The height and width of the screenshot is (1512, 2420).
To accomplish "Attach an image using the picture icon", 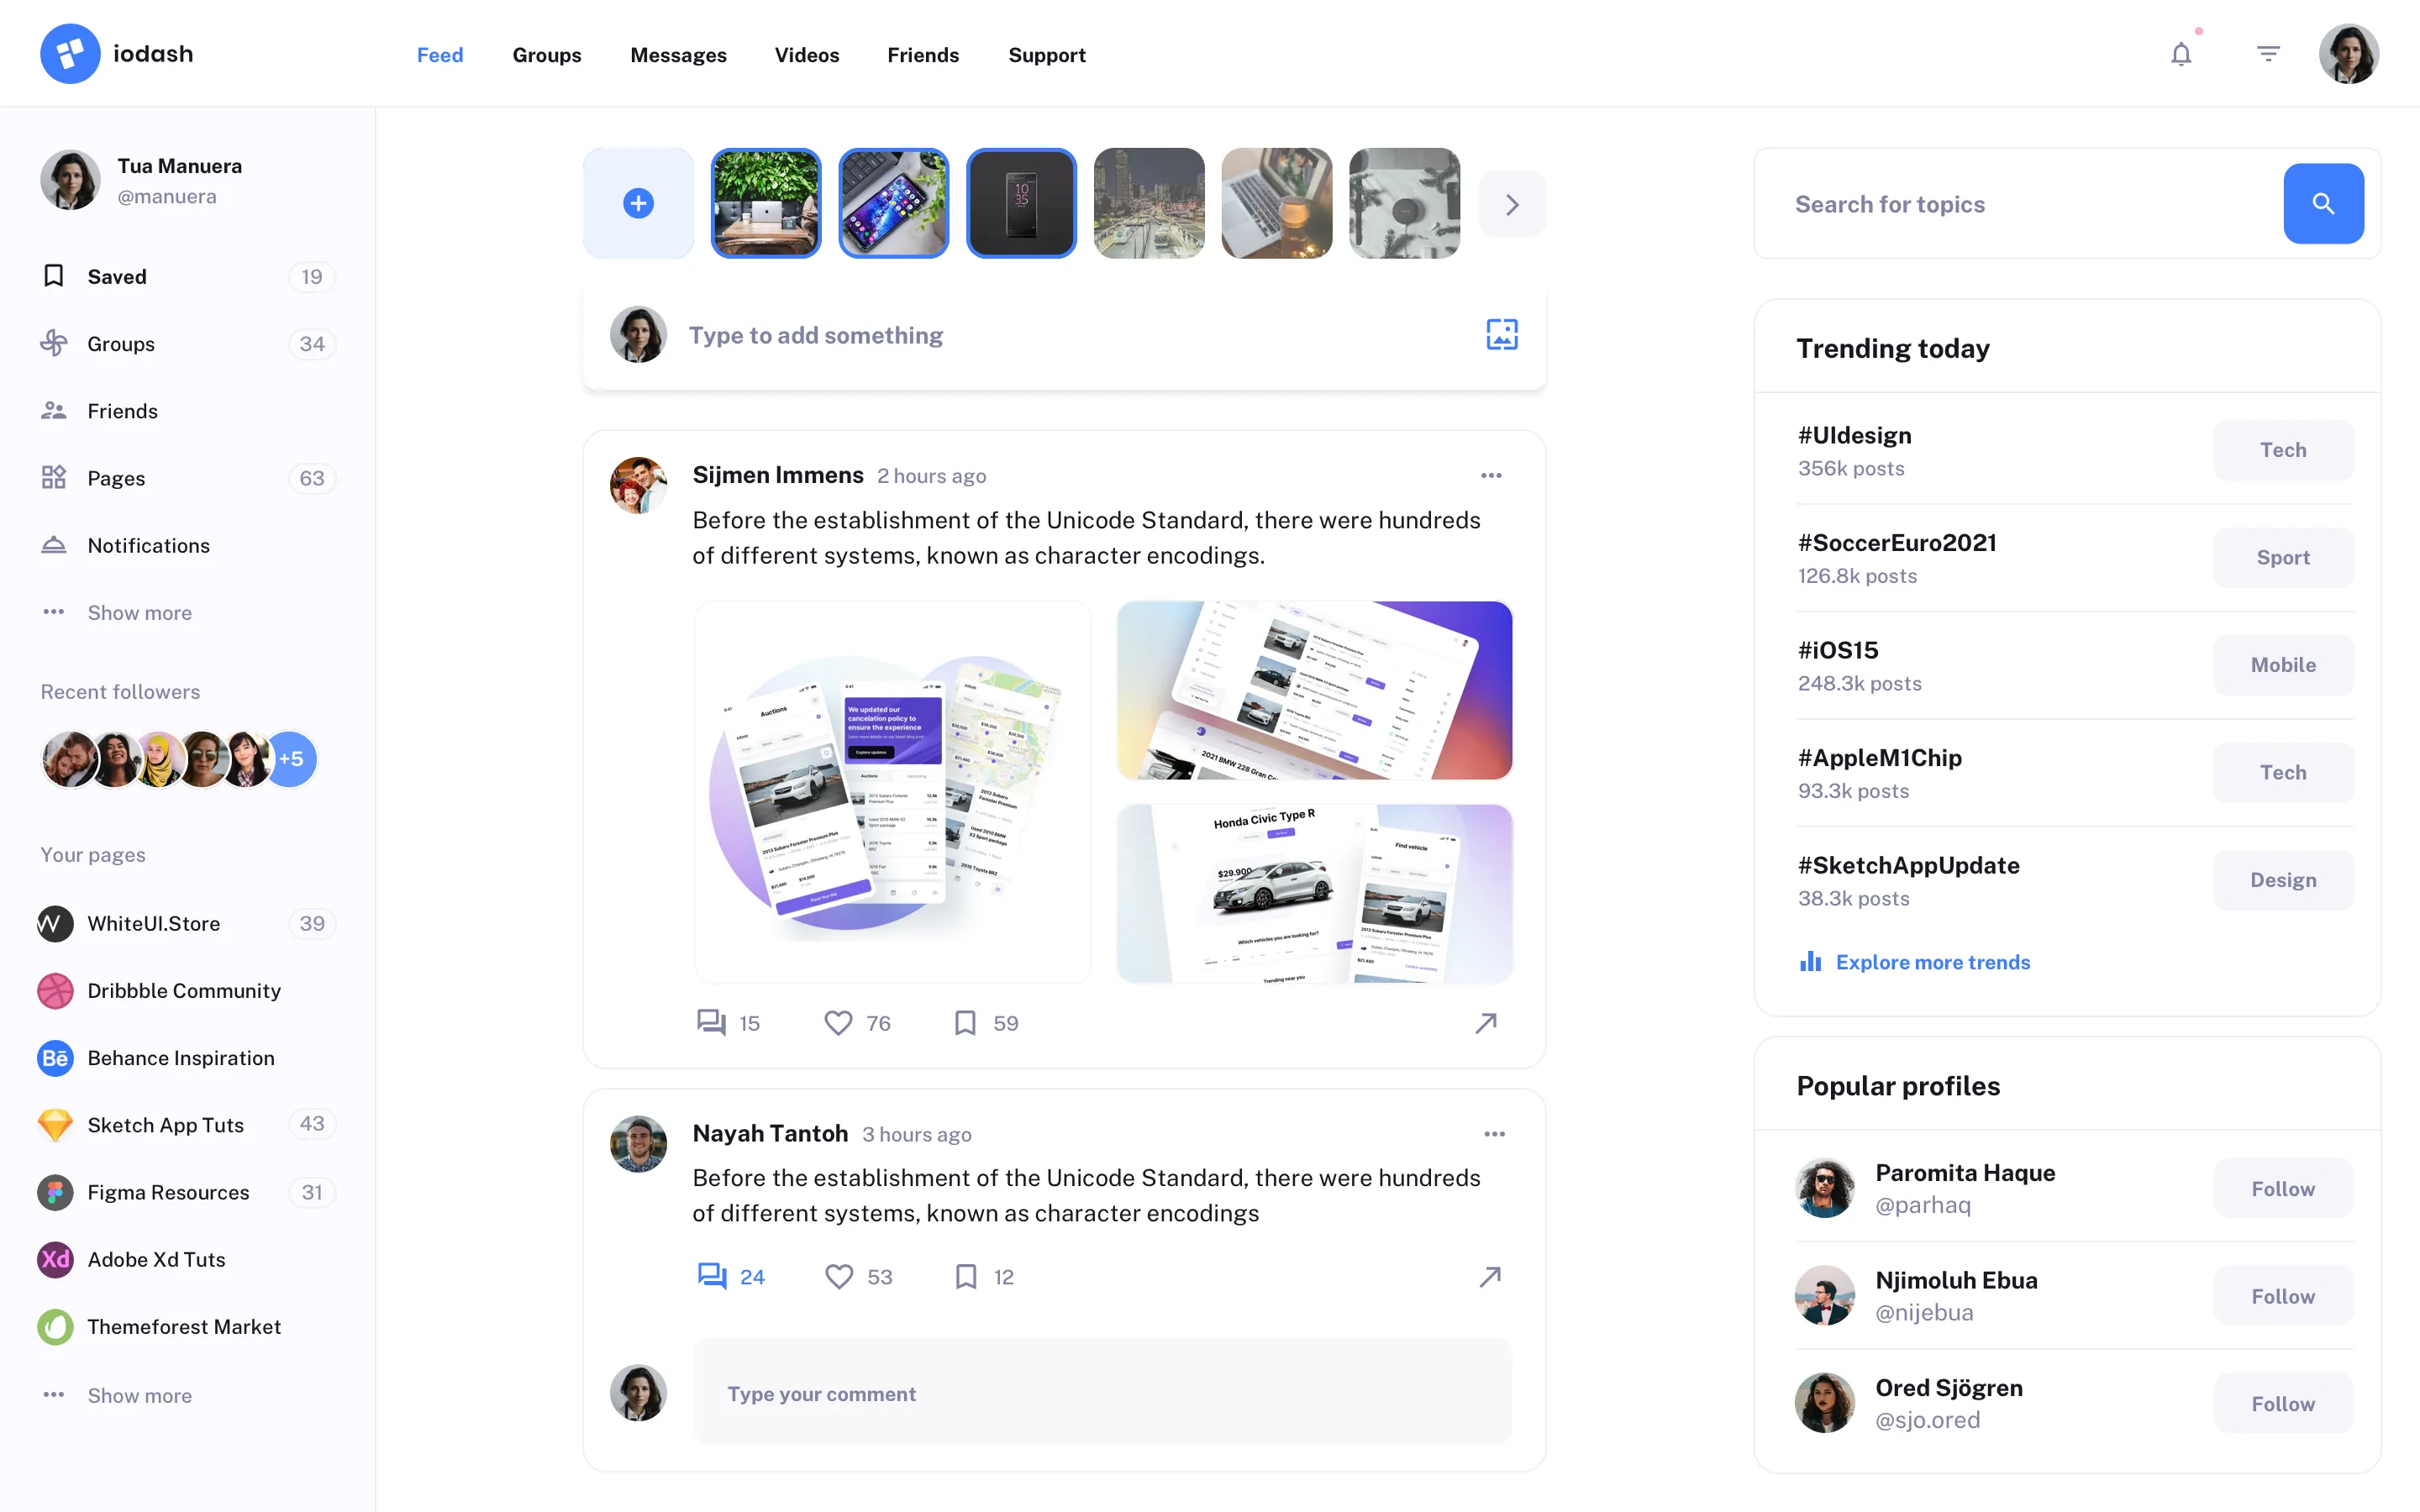I will [1502, 334].
